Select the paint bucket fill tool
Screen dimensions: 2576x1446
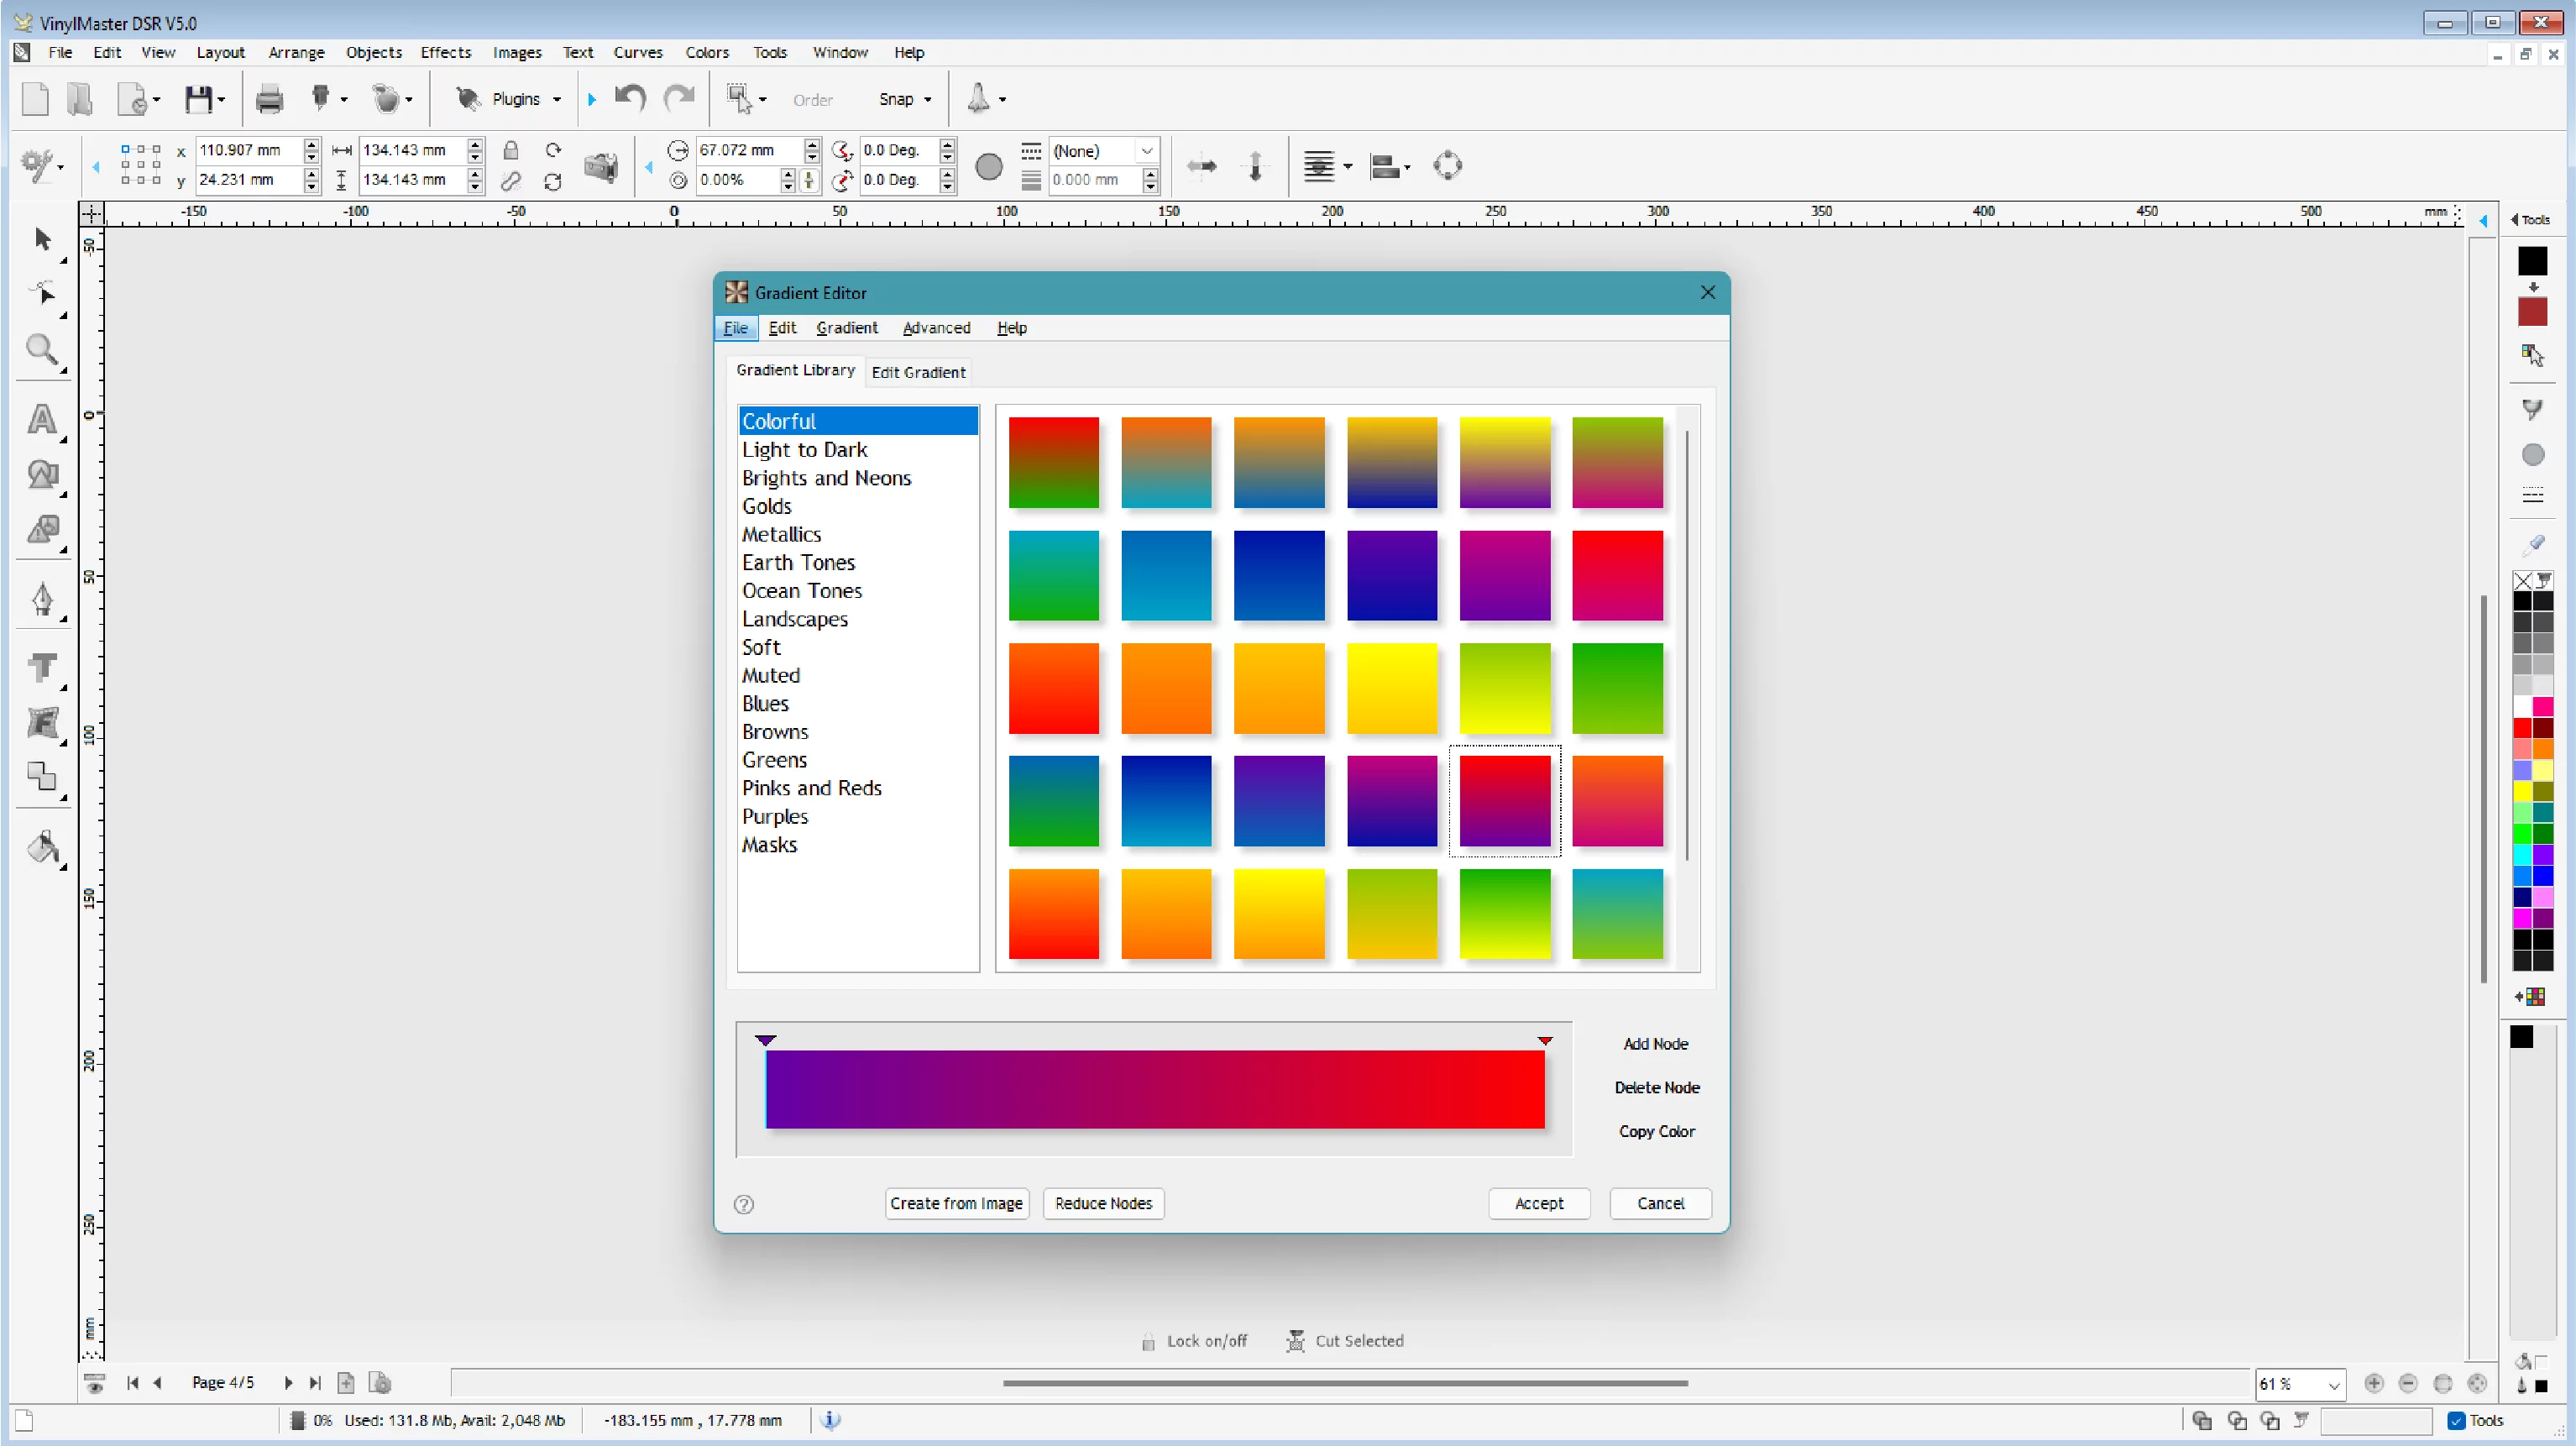(43, 847)
